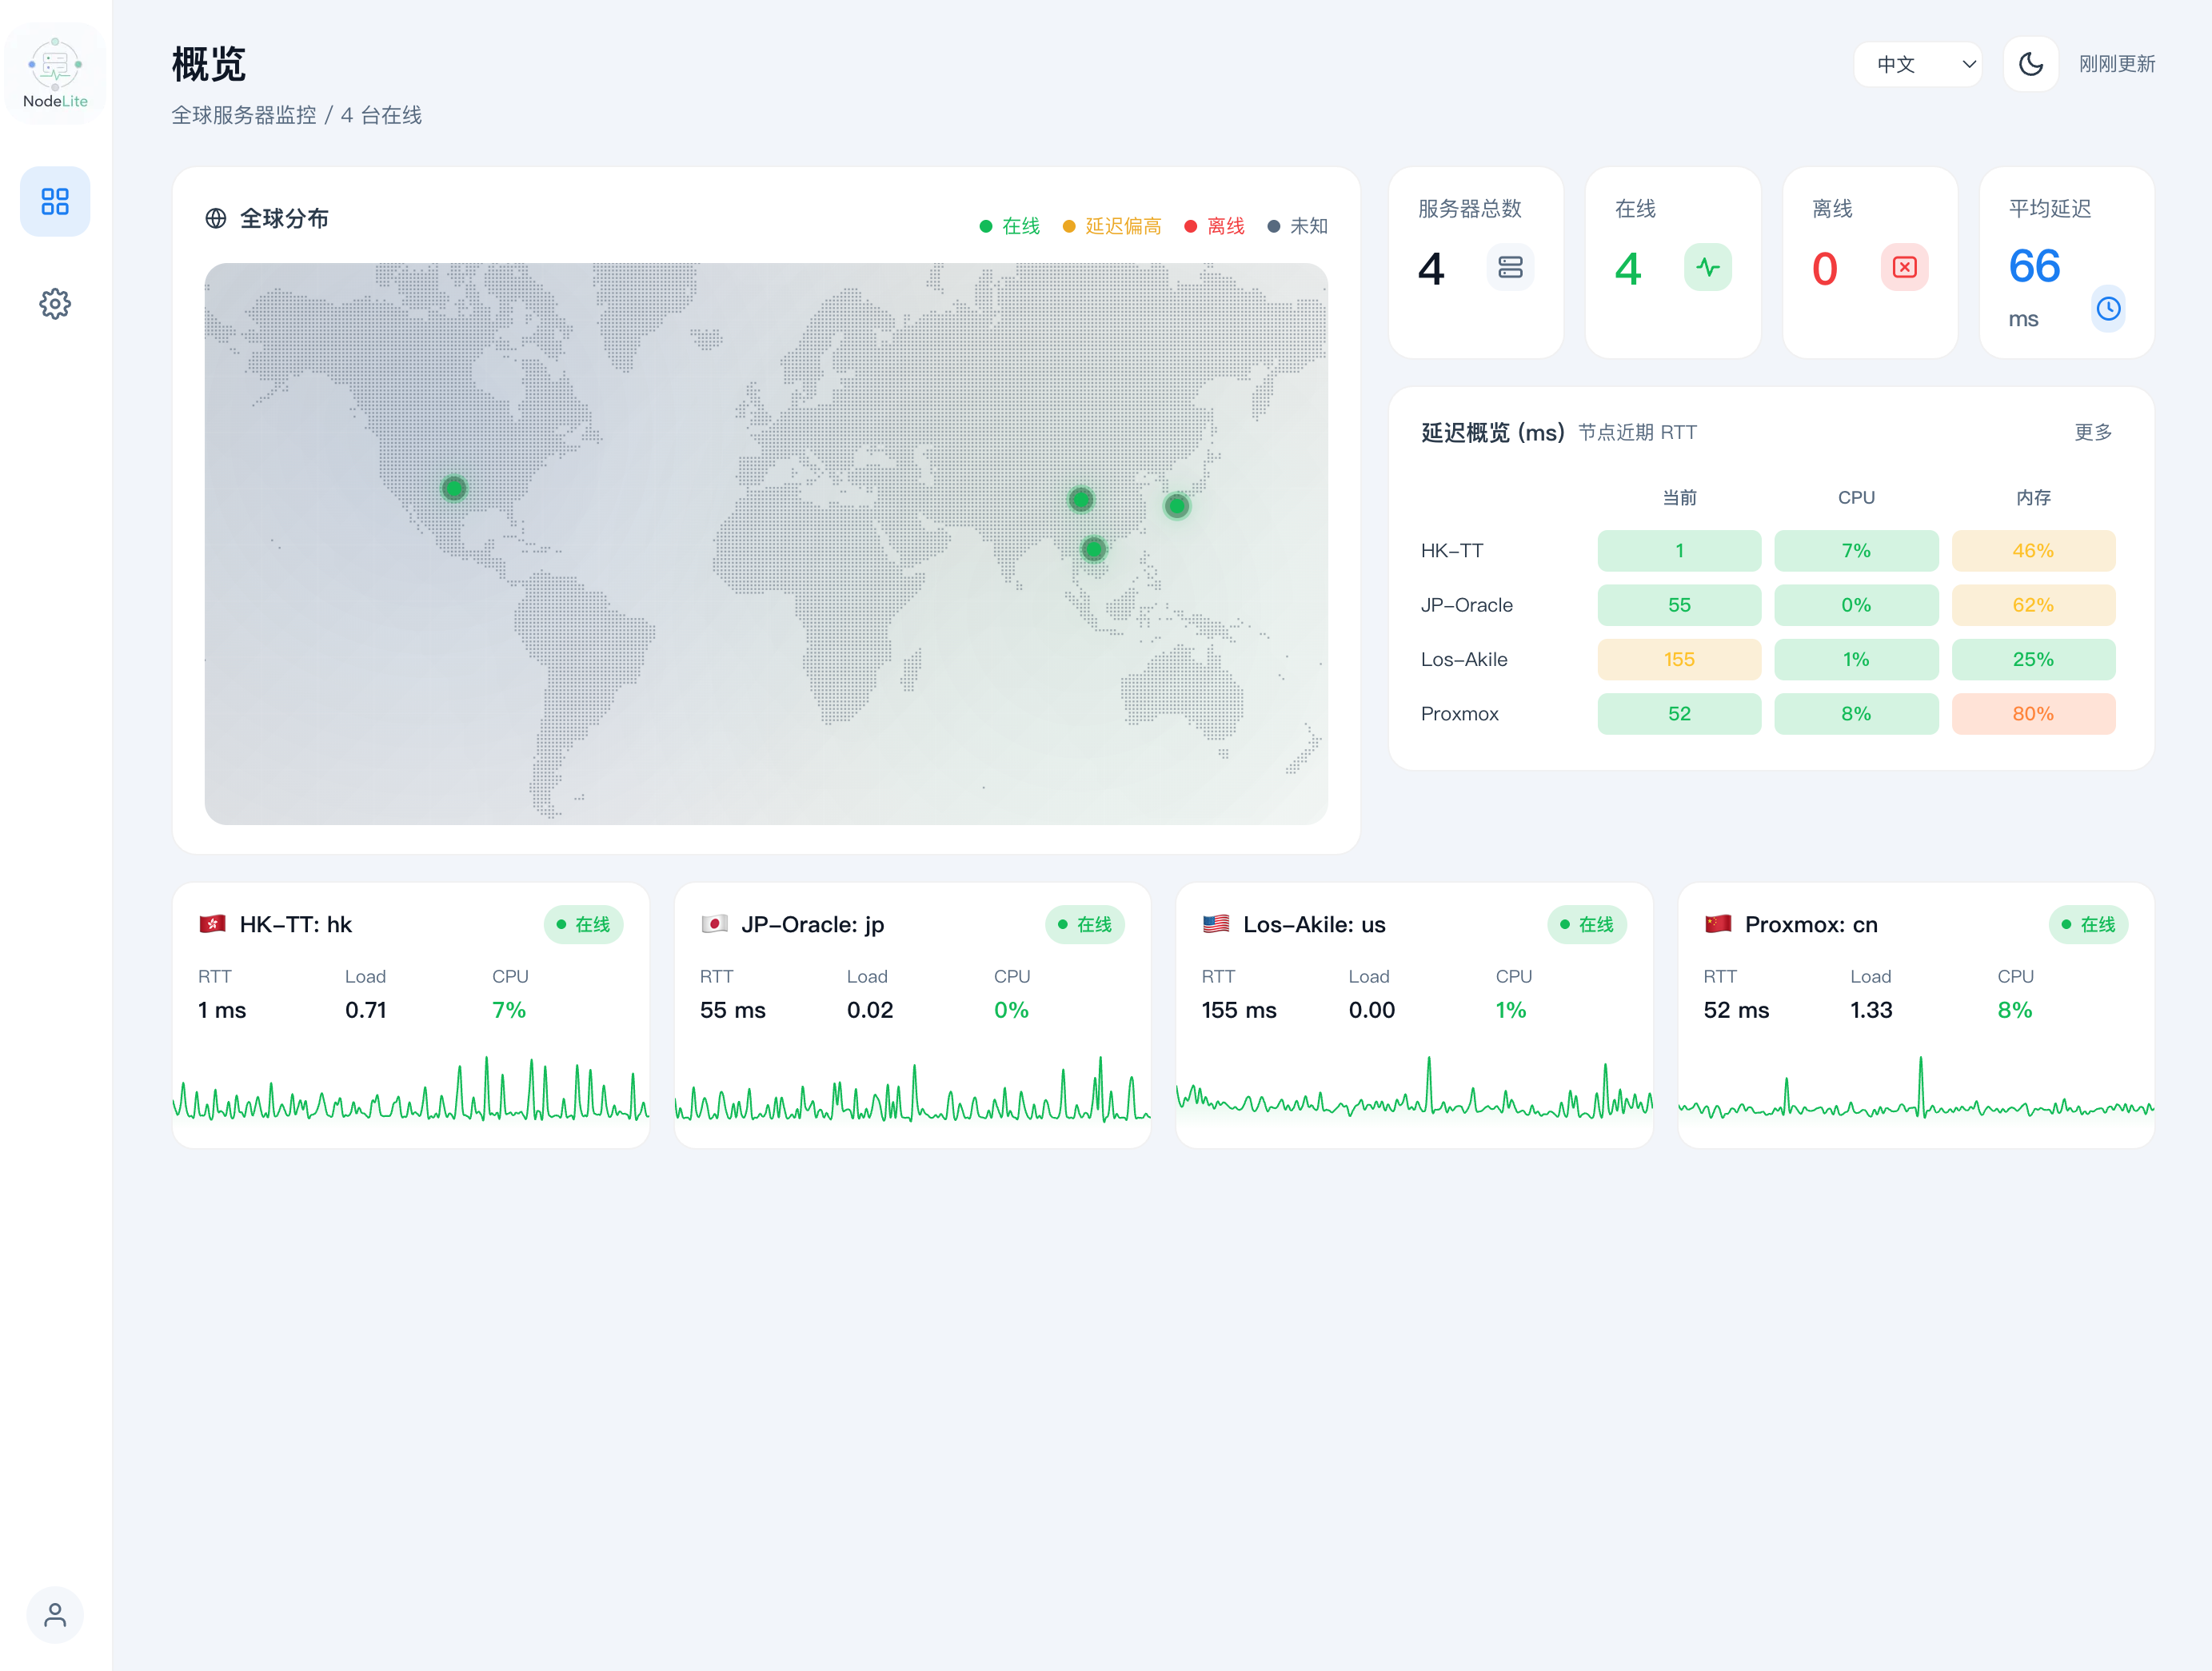Click the 当前 column header
The image size is (2212, 1671).
coord(1679,498)
